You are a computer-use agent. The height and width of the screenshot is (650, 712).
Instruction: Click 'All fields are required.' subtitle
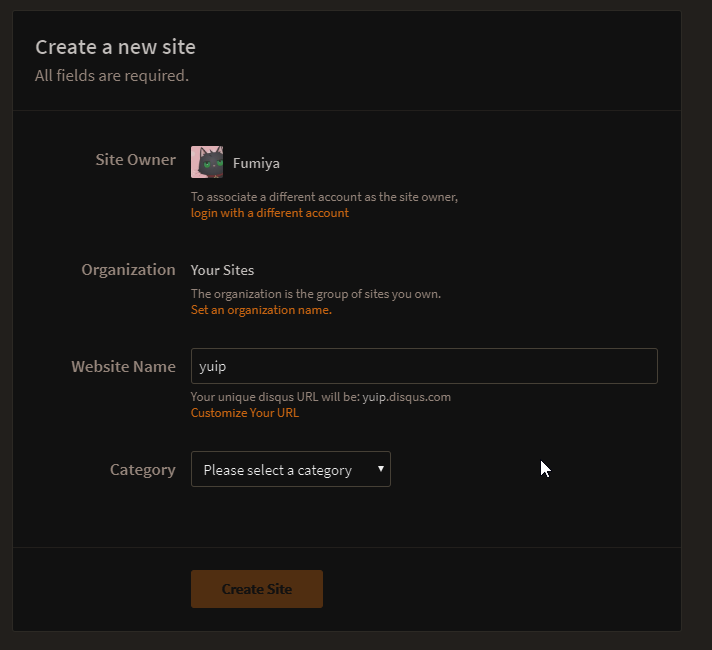111,76
